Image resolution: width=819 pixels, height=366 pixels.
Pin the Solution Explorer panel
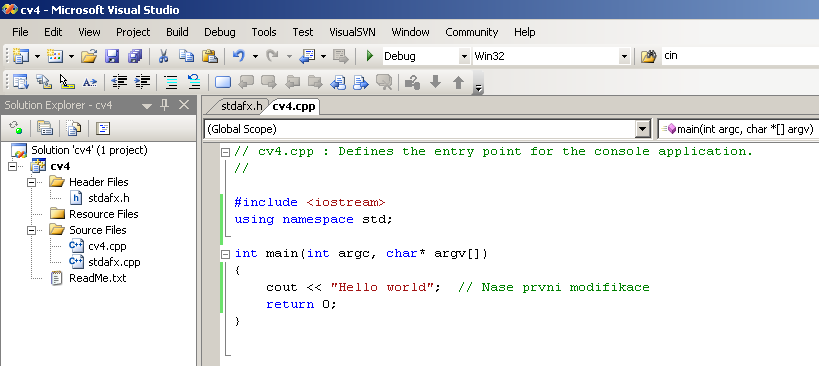(165, 105)
